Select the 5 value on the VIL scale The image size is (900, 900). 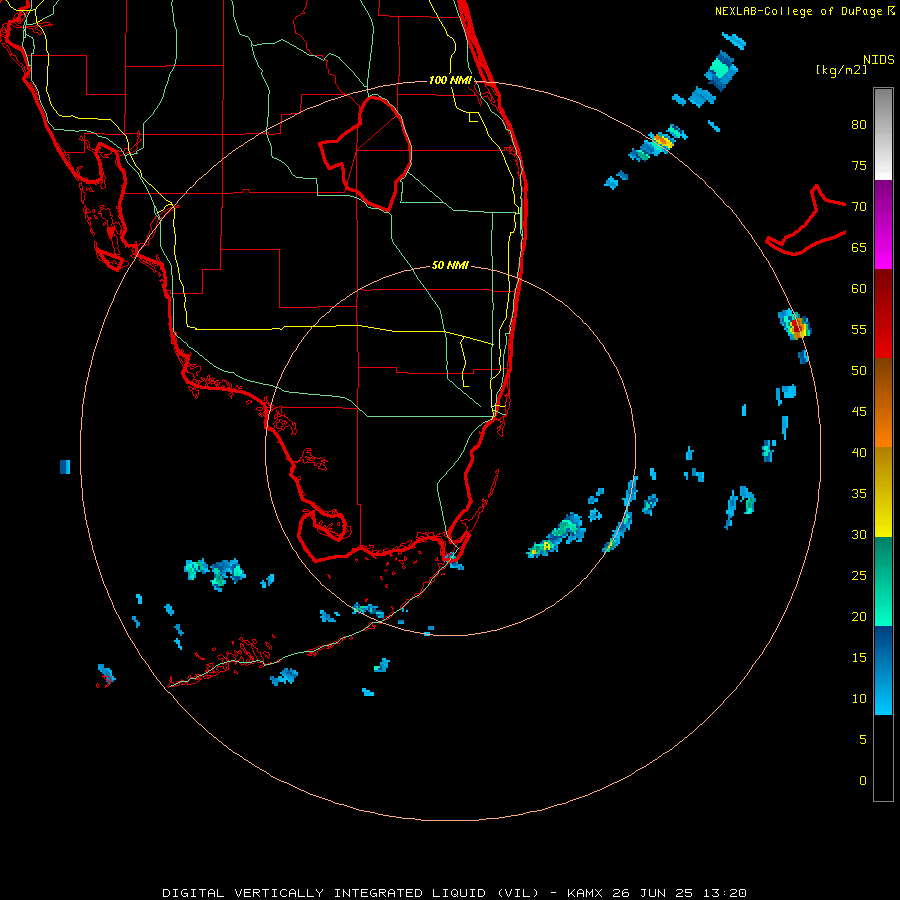(x=863, y=739)
